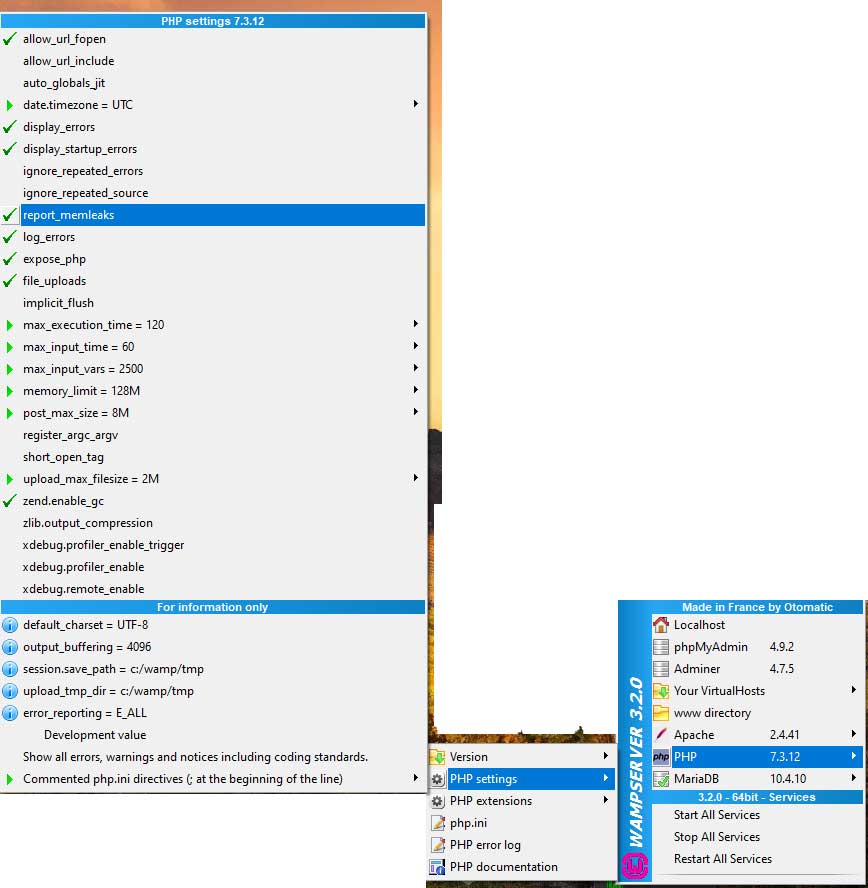Click Start All Services
This screenshot has height=888, width=868.
click(757, 815)
